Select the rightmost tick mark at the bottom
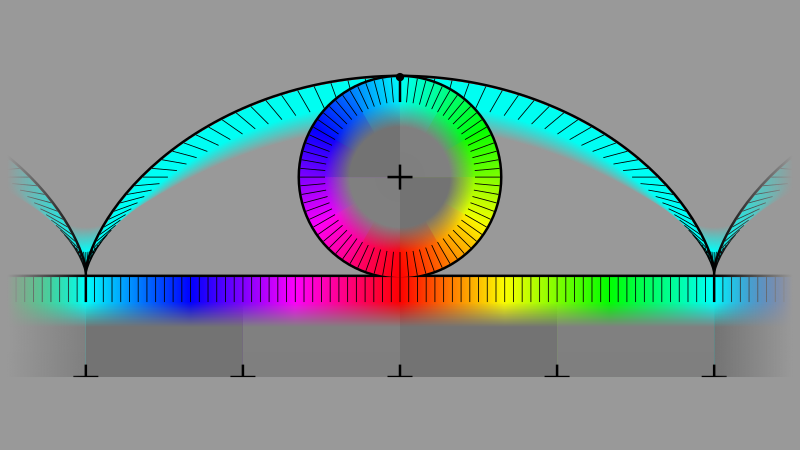800x450 pixels. 714,372
